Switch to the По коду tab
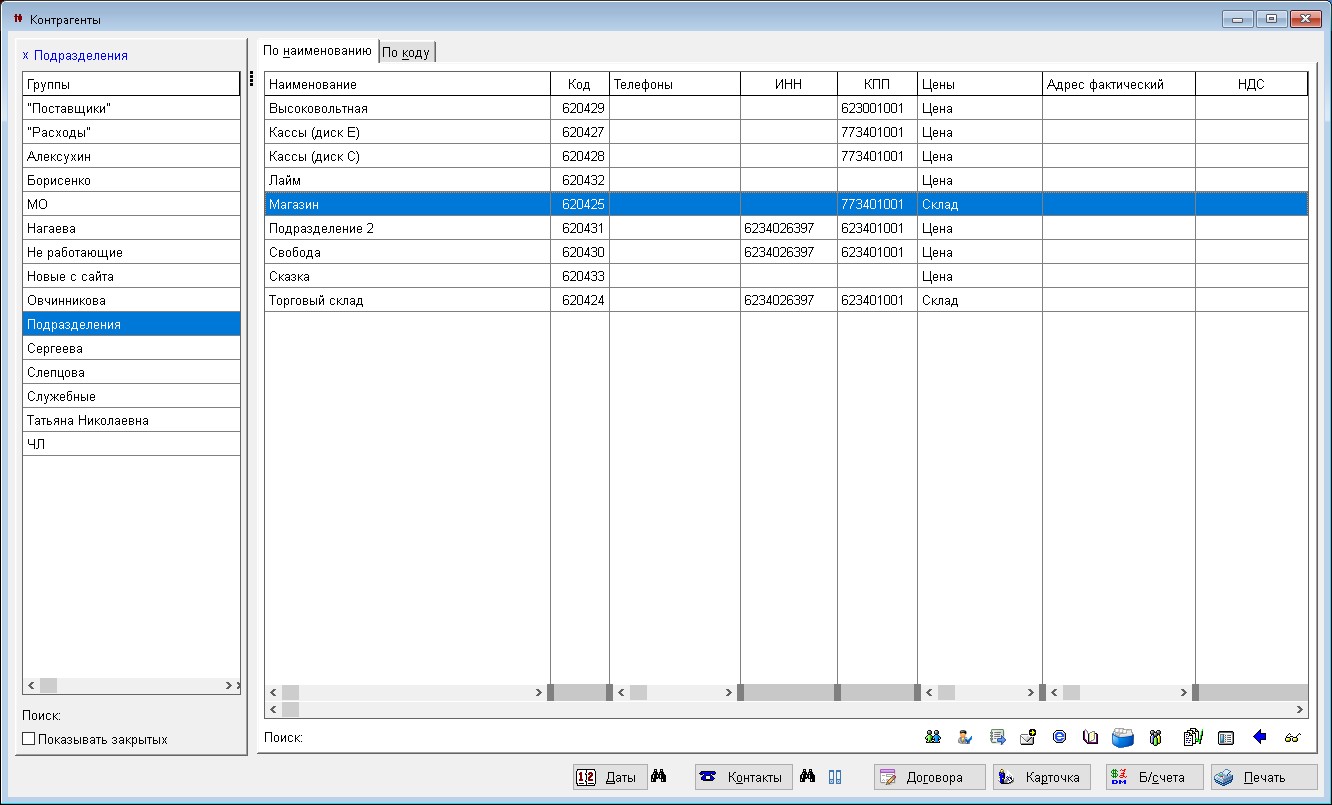 (x=407, y=53)
